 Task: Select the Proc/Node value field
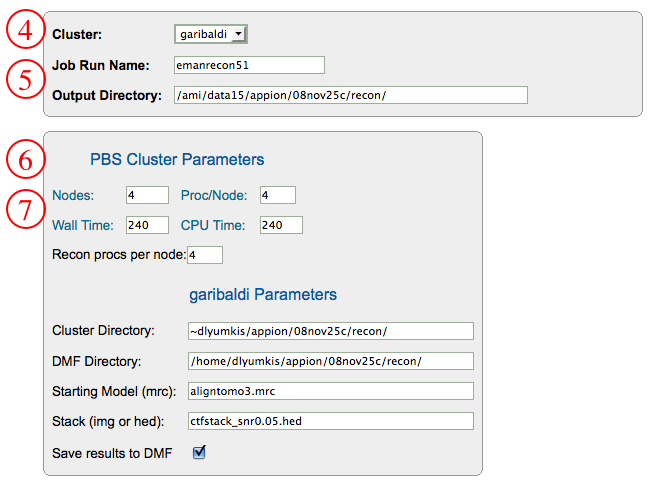(x=277, y=195)
